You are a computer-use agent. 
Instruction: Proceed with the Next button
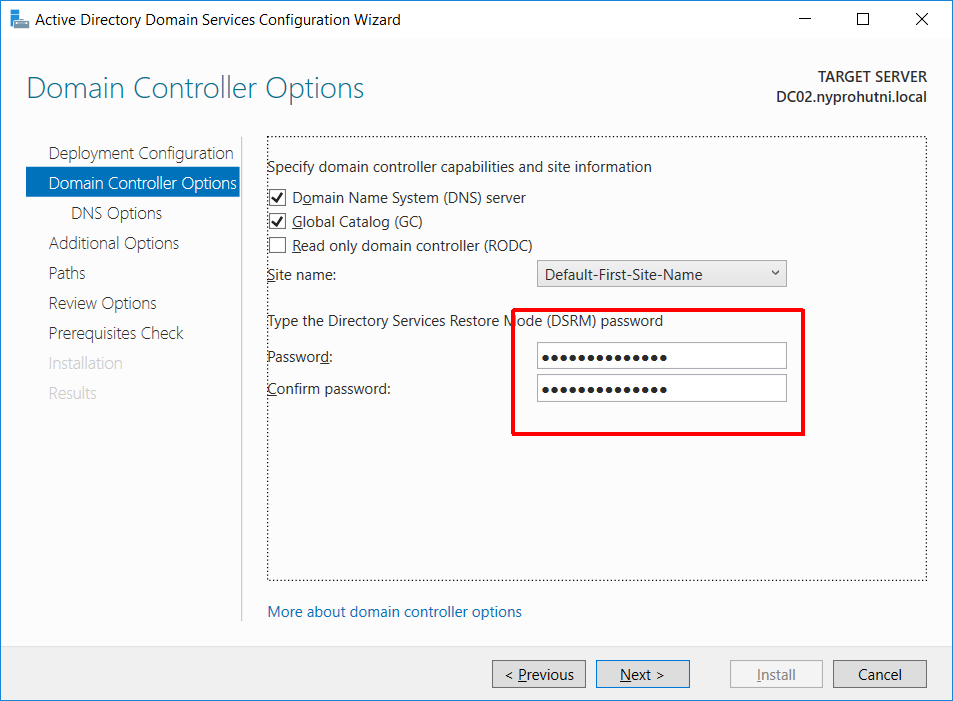pyautogui.click(x=642, y=674)
